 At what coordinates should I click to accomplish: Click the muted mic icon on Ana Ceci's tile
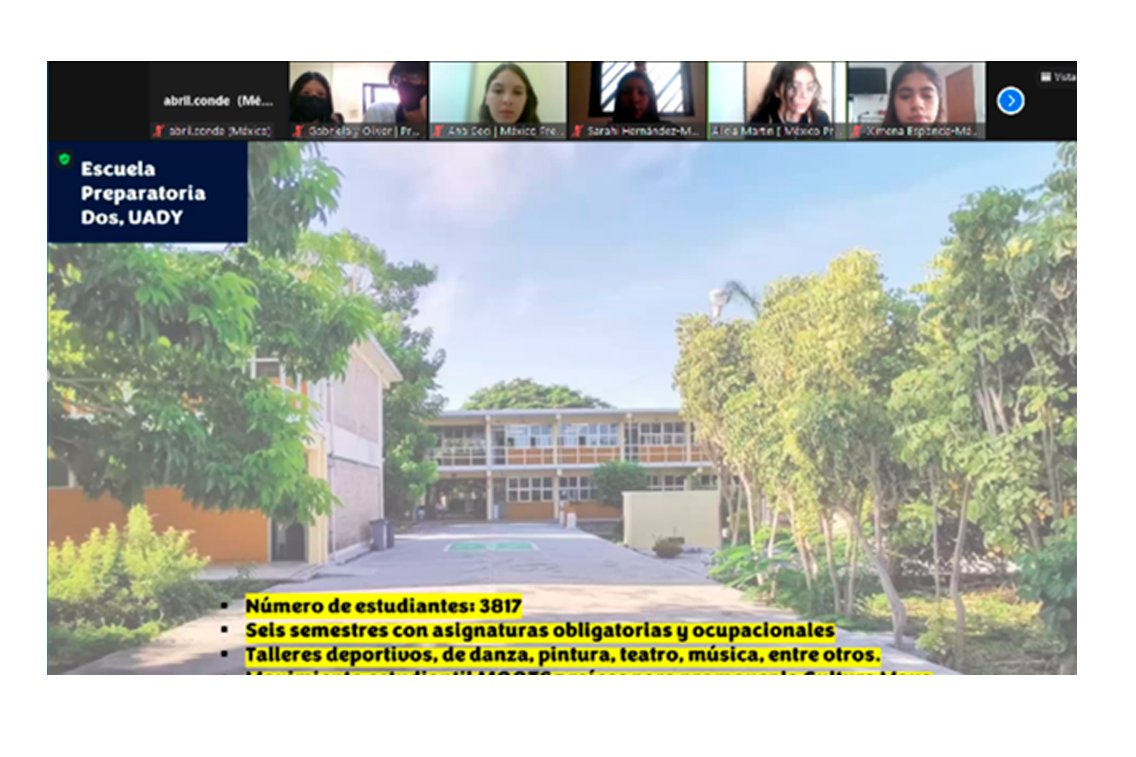(x=437, y=130)
